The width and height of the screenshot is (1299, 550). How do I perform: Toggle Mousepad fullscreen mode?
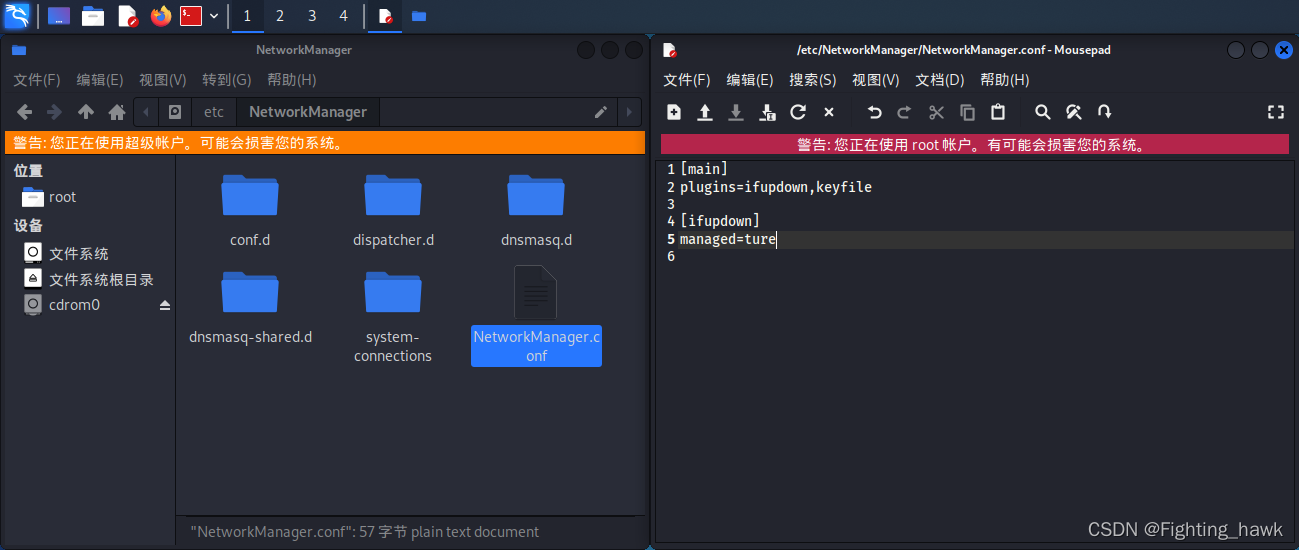(x=1275, y=112)
